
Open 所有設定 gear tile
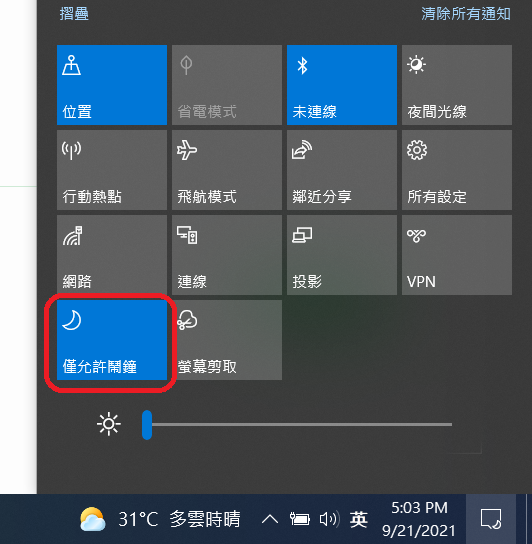[x=457, y=170]
